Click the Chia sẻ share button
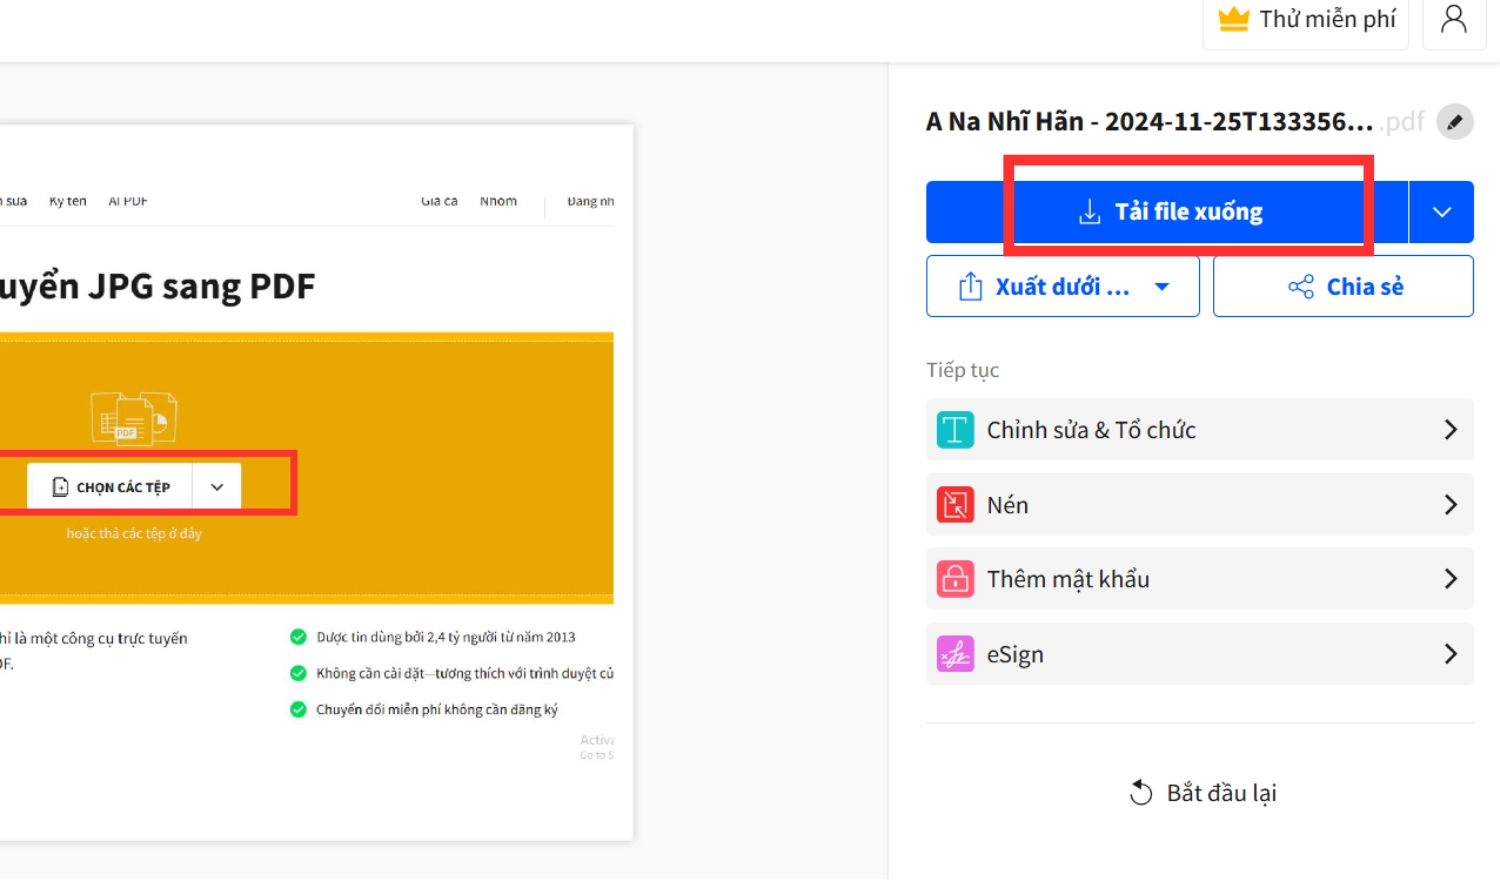 tap(1343, 287)
